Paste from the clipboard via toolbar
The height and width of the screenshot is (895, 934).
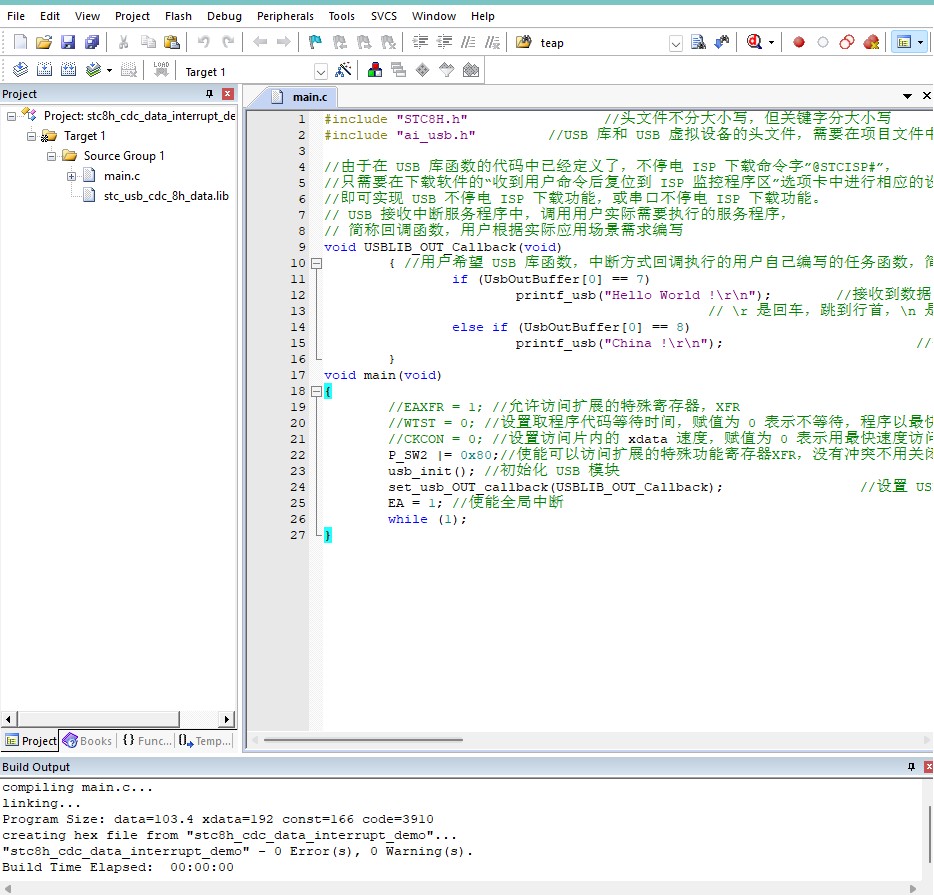click(x=172, y=42)
